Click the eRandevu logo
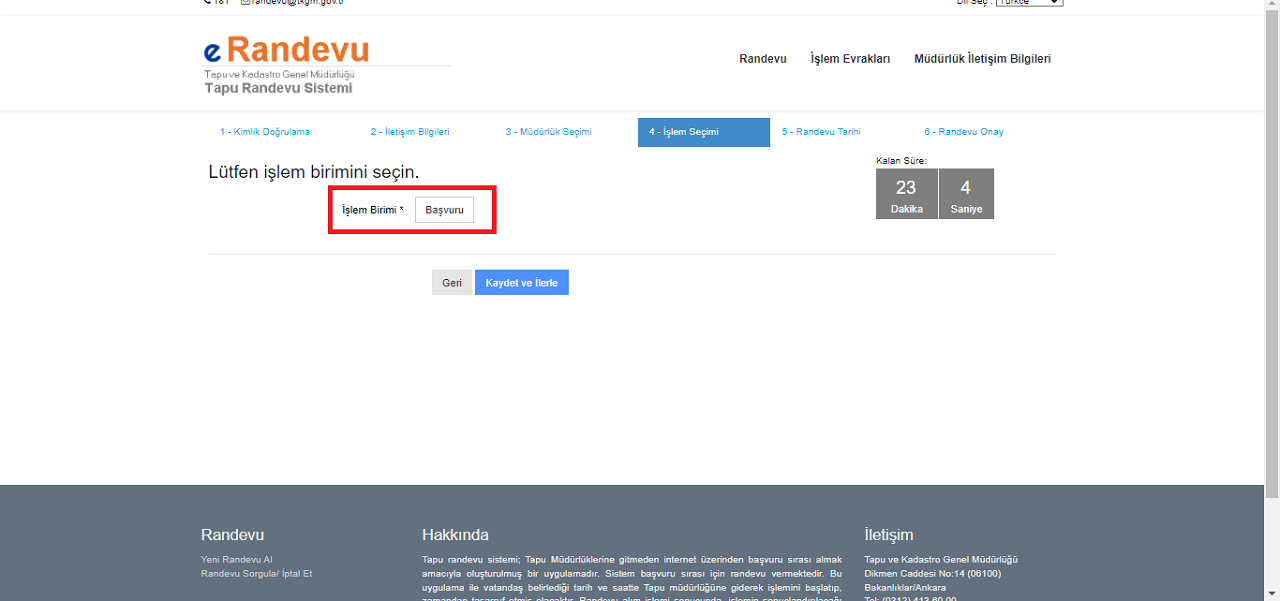This screenshot has height=601, width=1280. tap(287, 51)
